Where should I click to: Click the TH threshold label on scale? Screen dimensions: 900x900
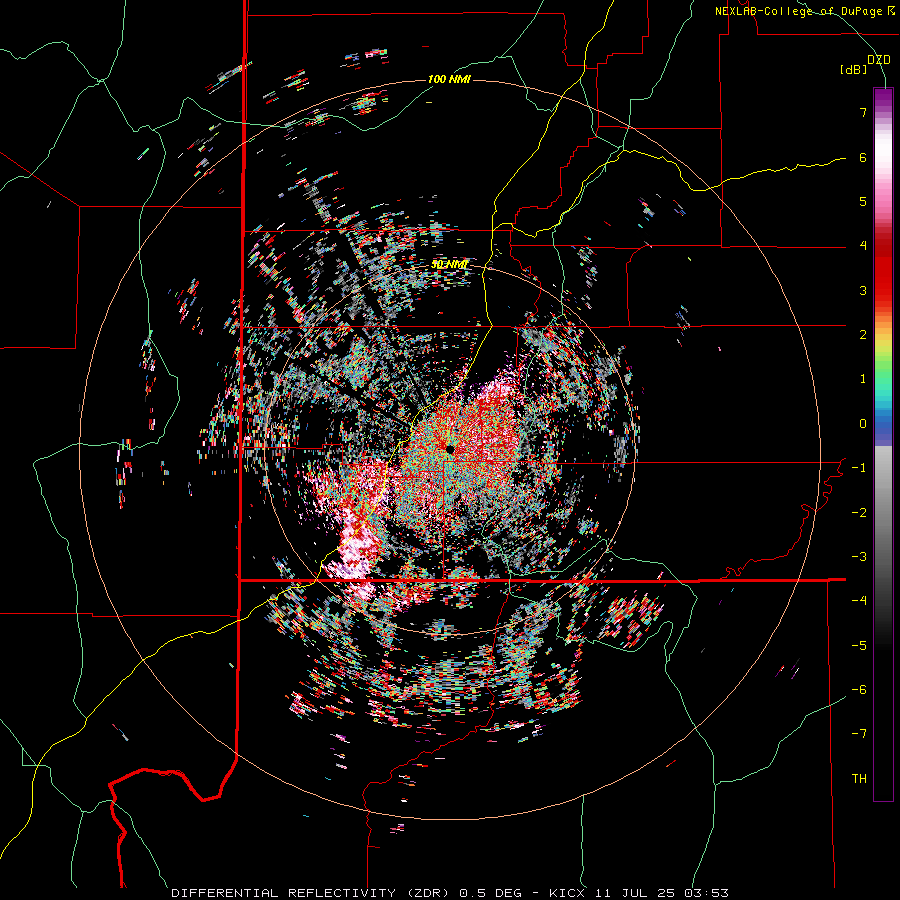tap(859, 779)
